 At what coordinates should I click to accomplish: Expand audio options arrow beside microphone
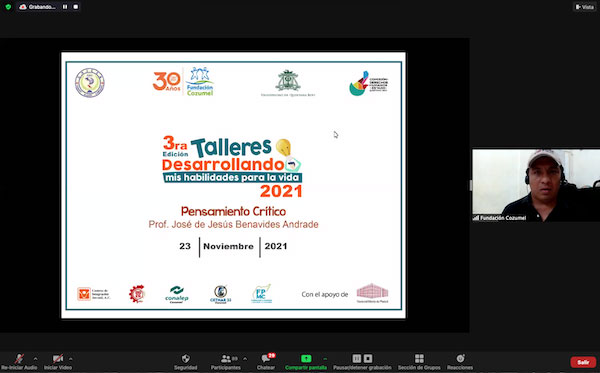[x=36, y=359]
